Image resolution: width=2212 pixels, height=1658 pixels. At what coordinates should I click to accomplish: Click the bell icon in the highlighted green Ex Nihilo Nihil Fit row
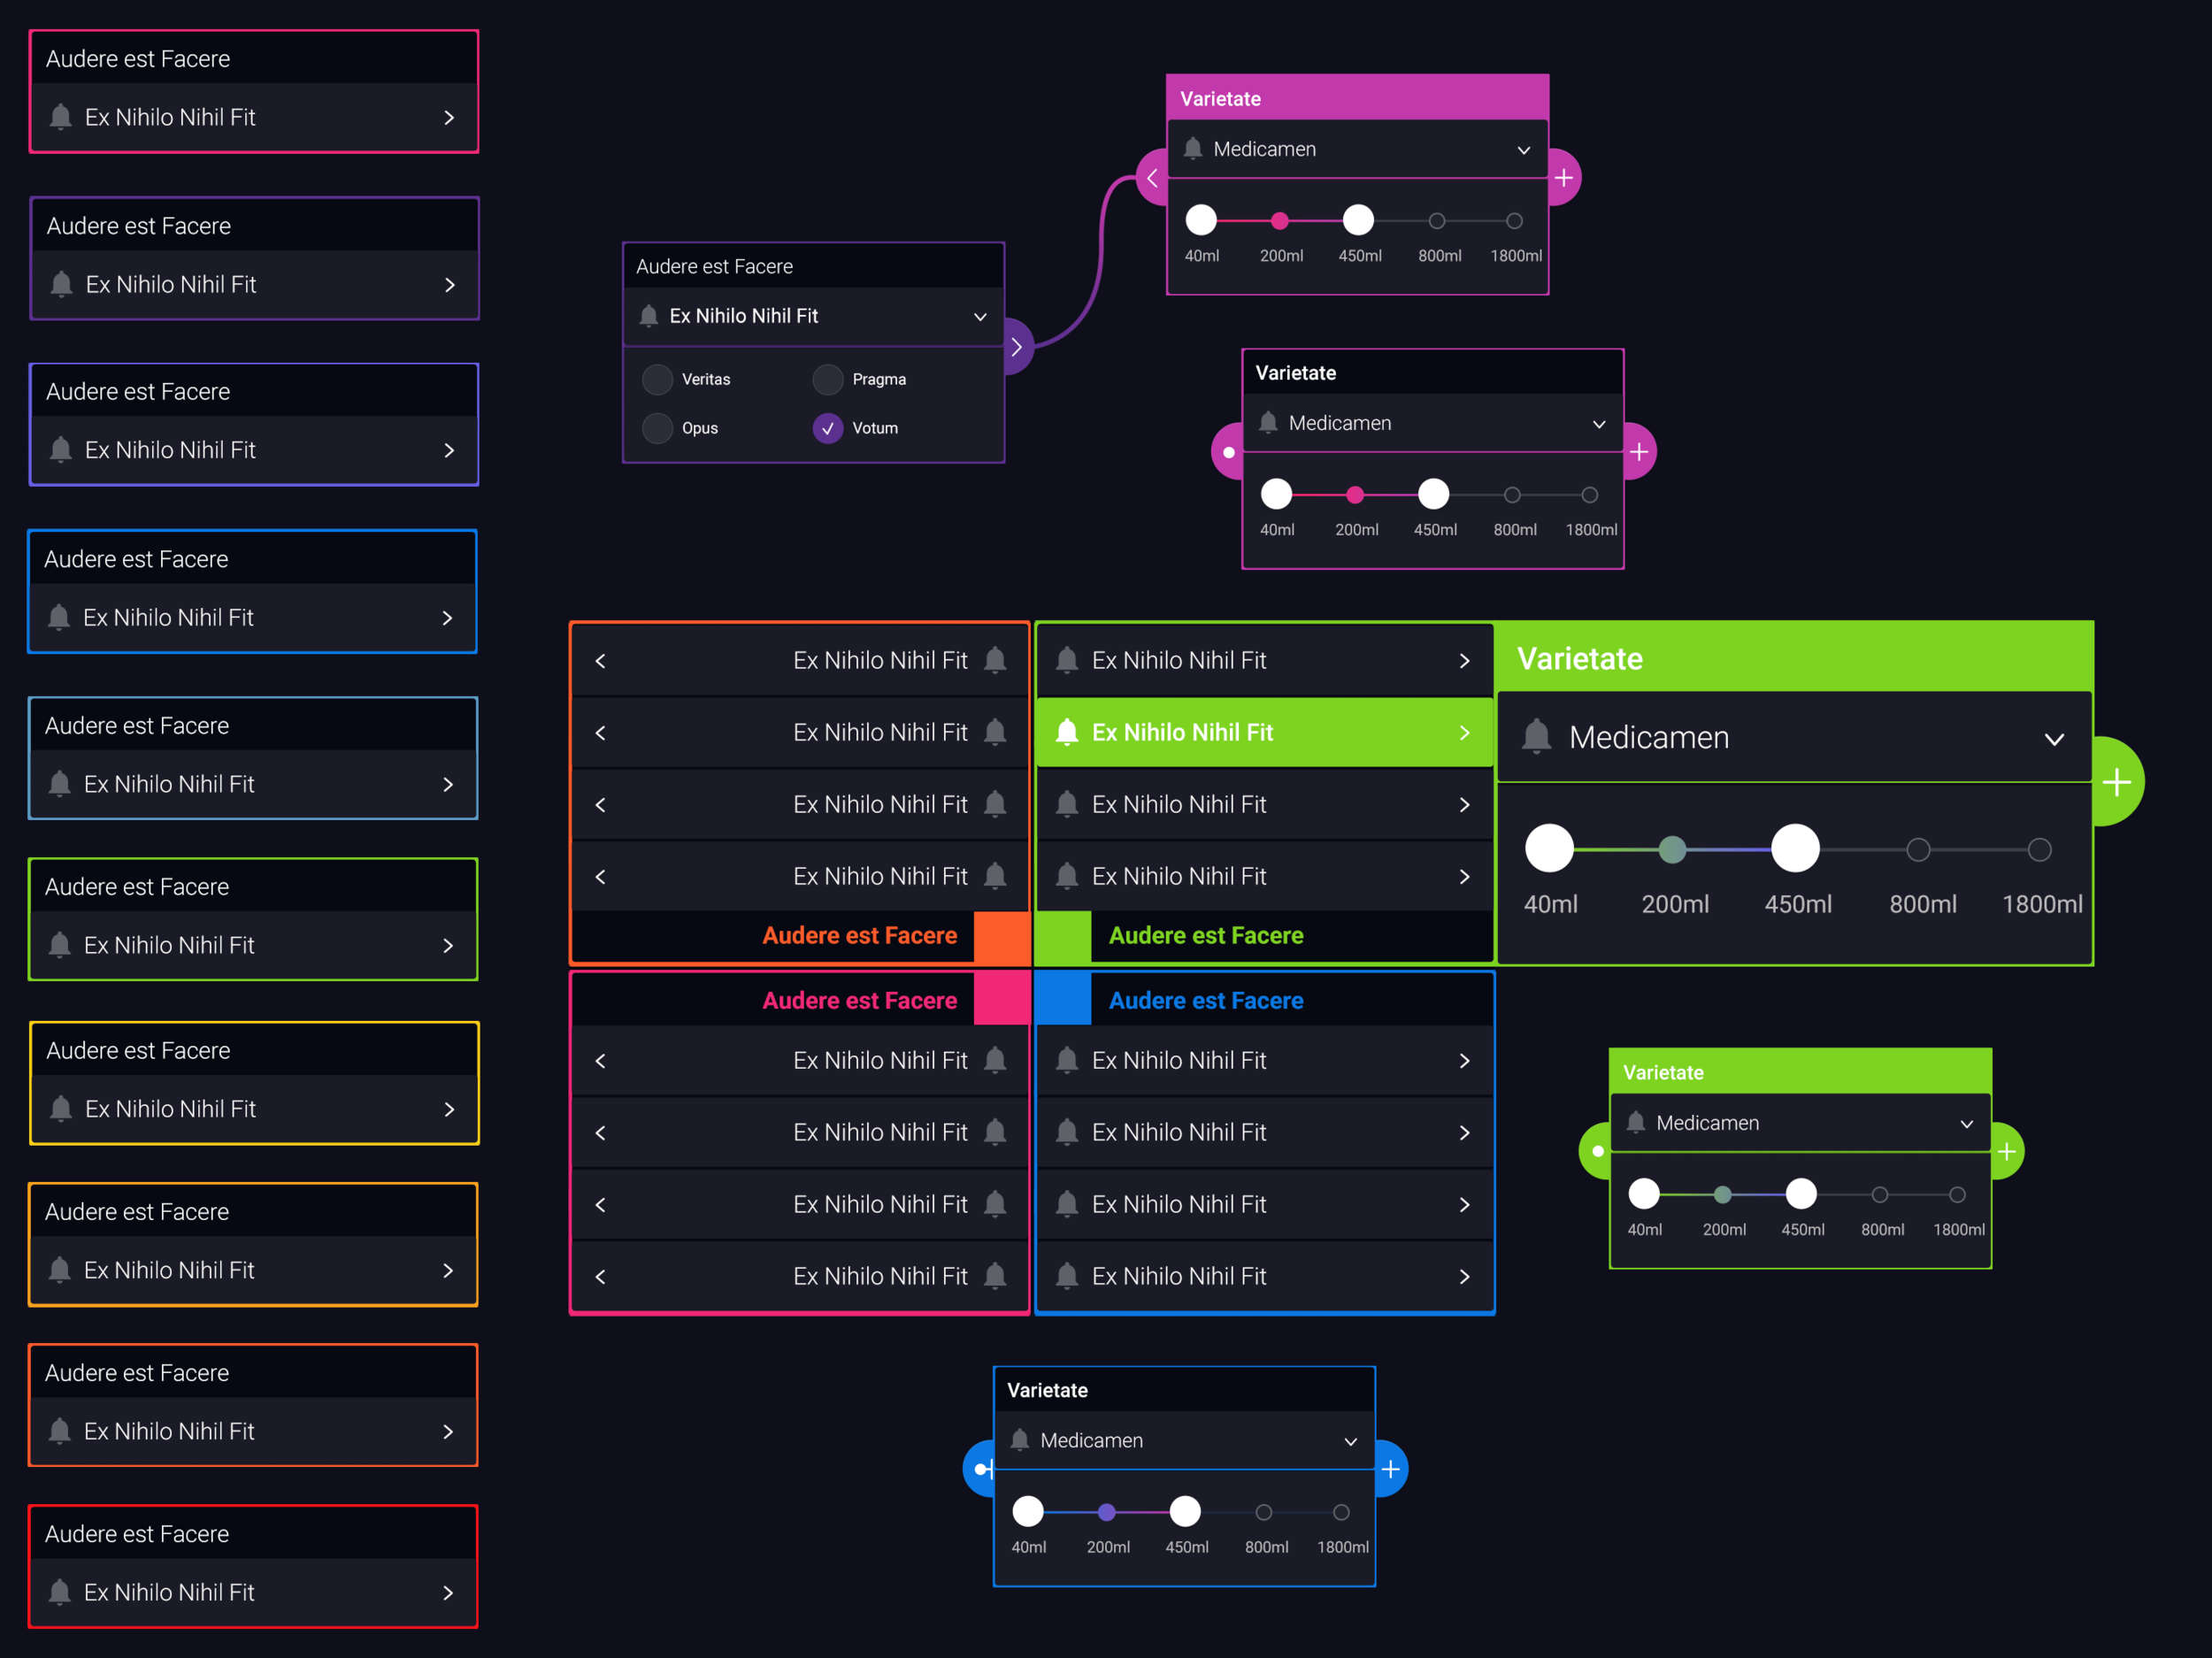(x=1066, y=732)
